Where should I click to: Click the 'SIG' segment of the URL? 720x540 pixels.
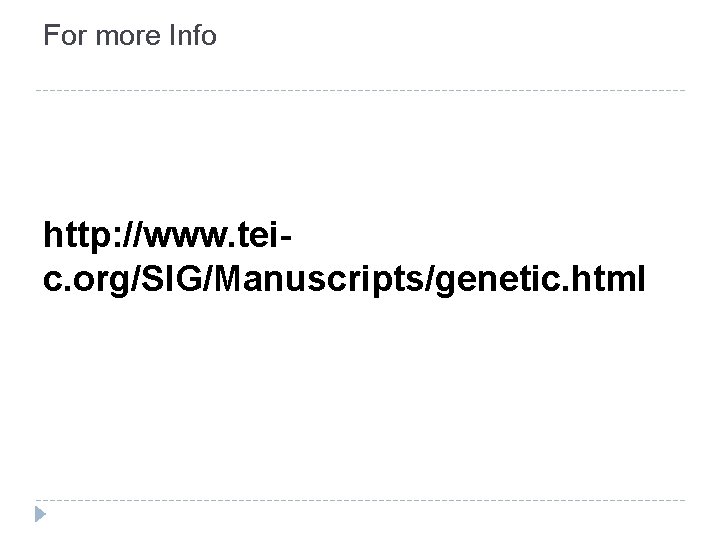coord(171,278)
